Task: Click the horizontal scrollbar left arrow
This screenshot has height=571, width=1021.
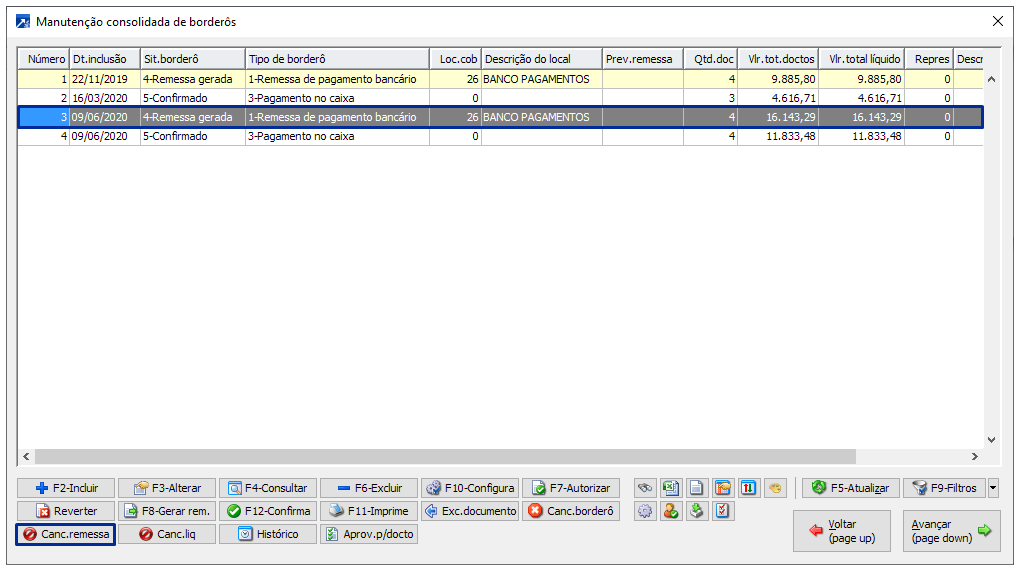Action: point(26,456)
